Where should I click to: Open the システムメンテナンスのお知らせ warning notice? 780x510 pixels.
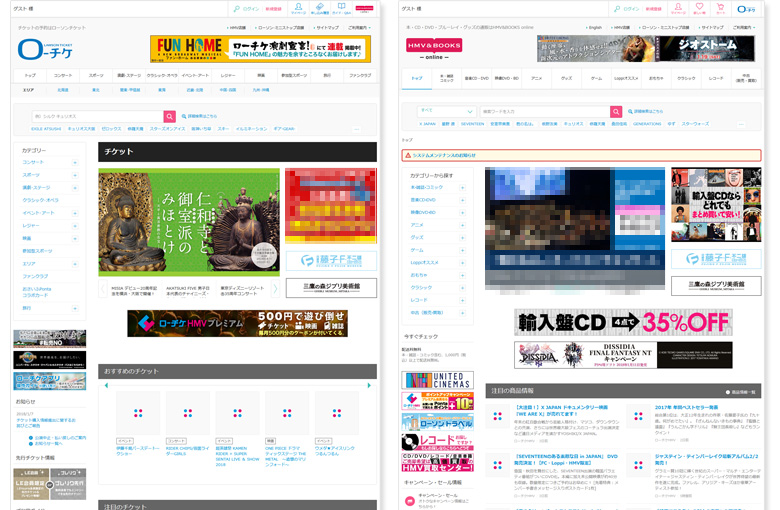pos(581,155)
